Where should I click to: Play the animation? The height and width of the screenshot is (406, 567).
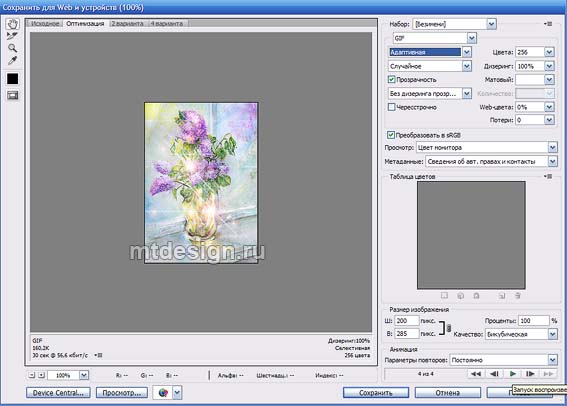512,374
